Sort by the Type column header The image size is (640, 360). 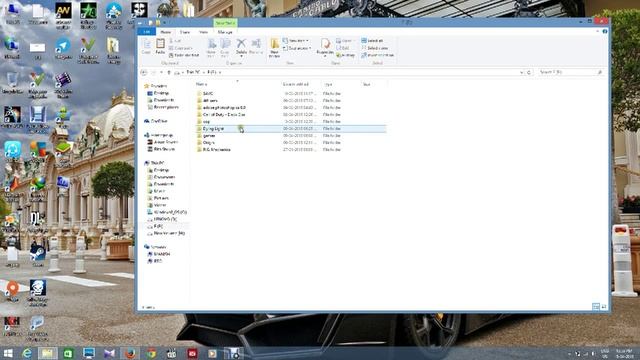pyautogui.click(x=328, y=84)
